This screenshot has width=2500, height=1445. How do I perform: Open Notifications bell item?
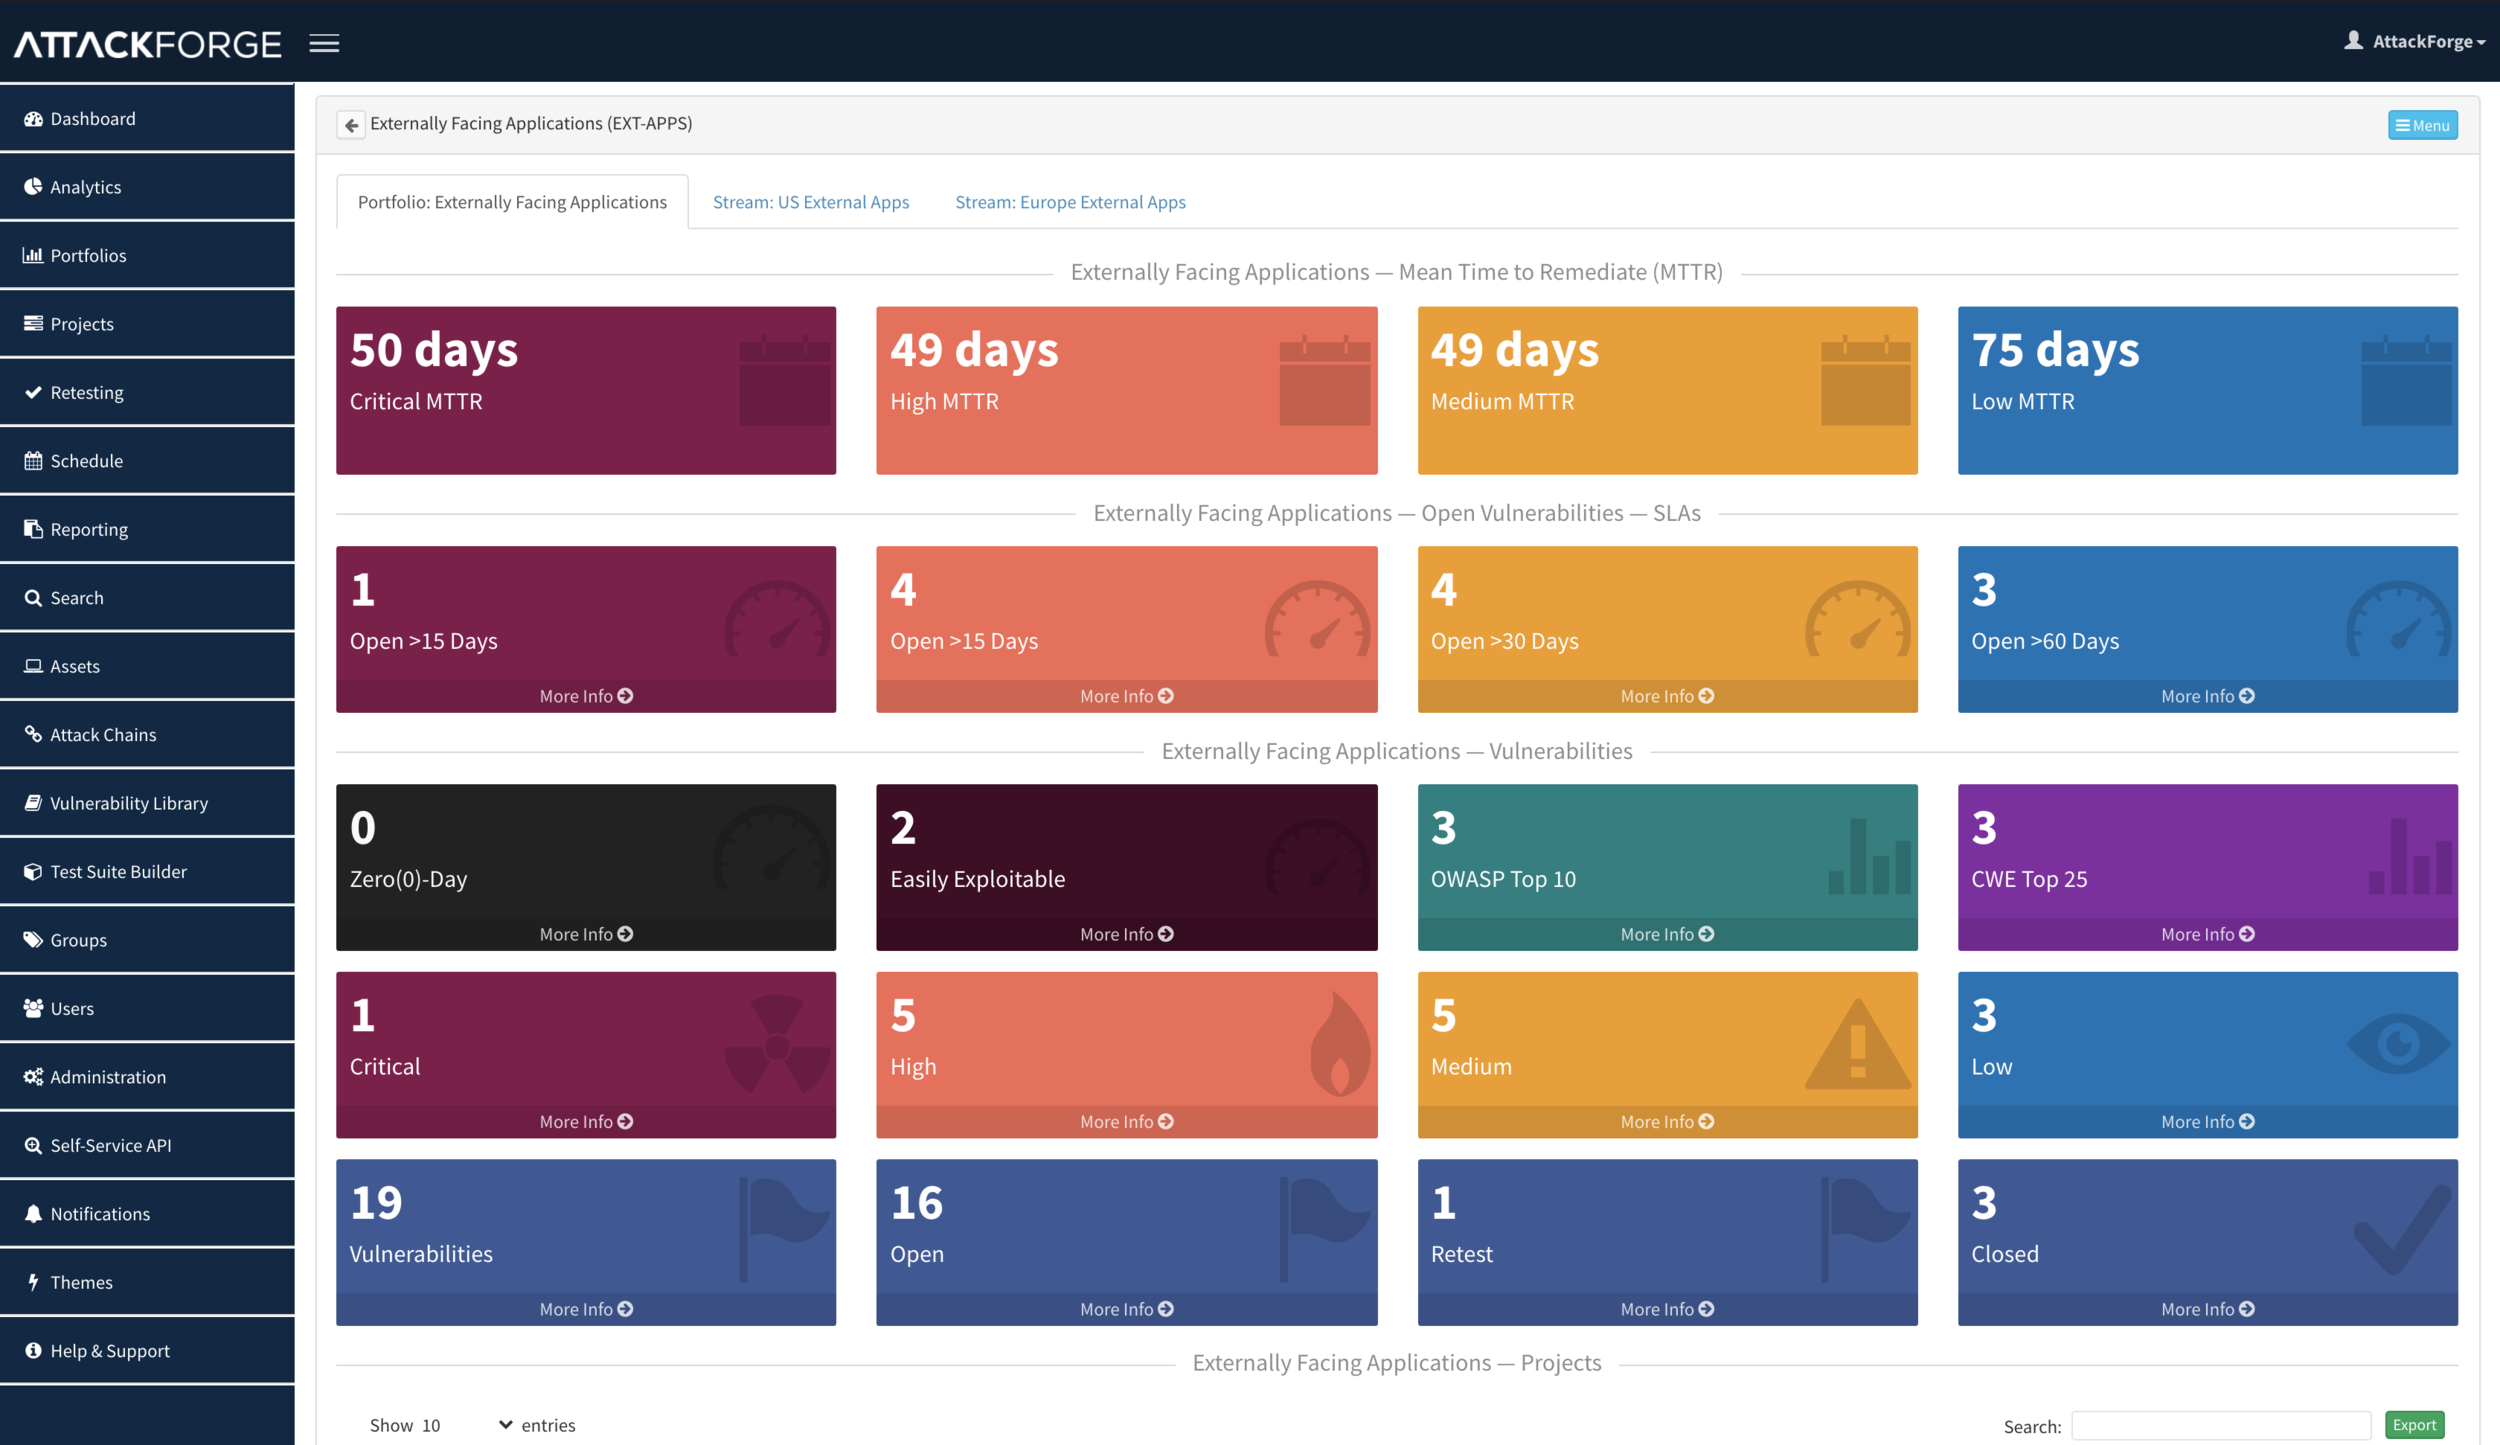pos(100,1213)
